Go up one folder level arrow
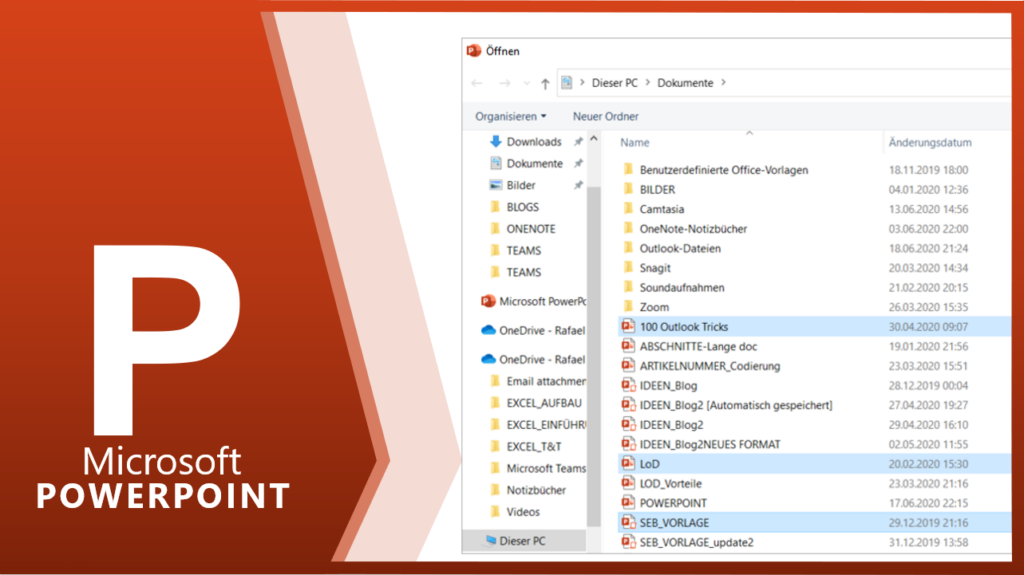 click(x=544, y=83)
